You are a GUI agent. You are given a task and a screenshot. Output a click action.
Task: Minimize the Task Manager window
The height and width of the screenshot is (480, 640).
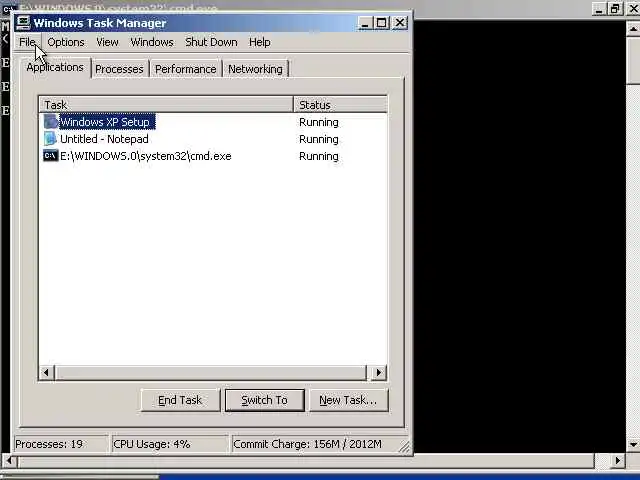(364, 23)
